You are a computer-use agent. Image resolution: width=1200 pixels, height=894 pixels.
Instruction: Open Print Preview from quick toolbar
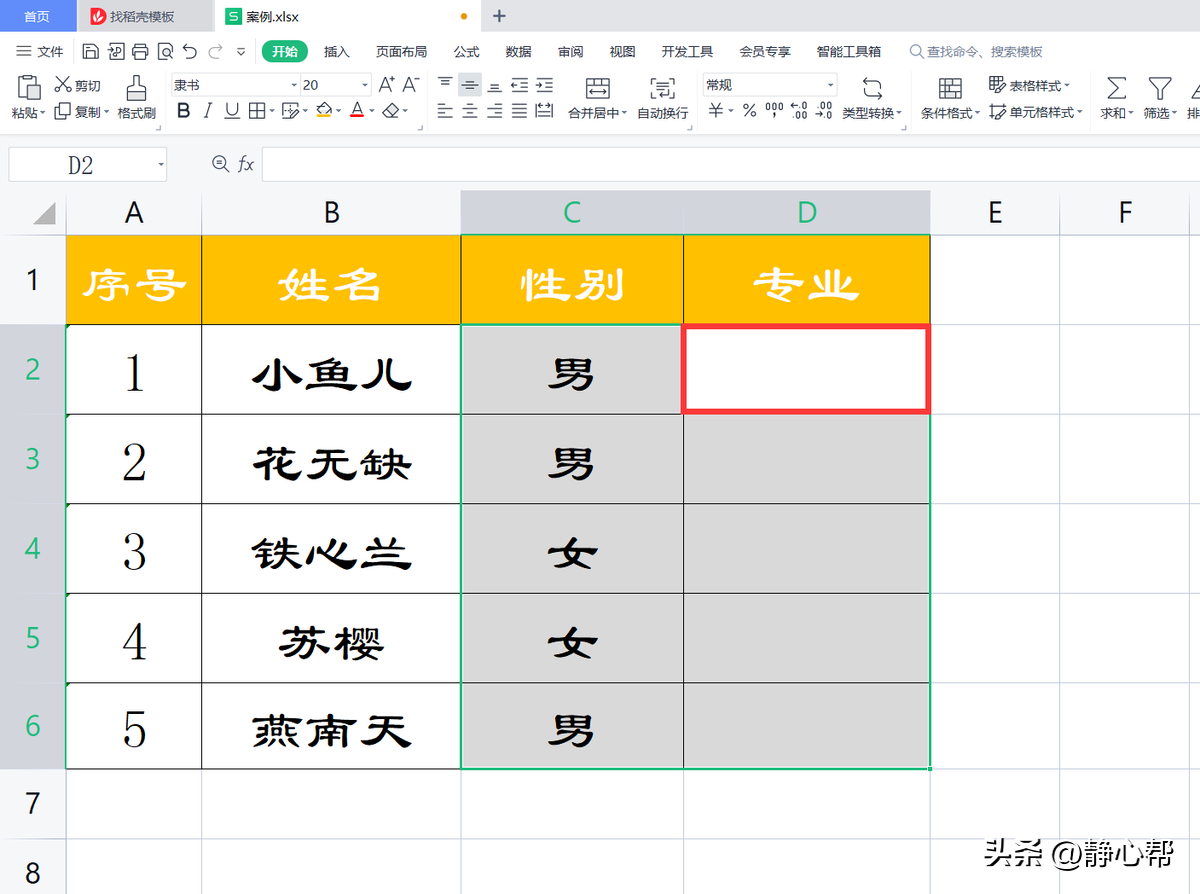click(x=165, y=51)
